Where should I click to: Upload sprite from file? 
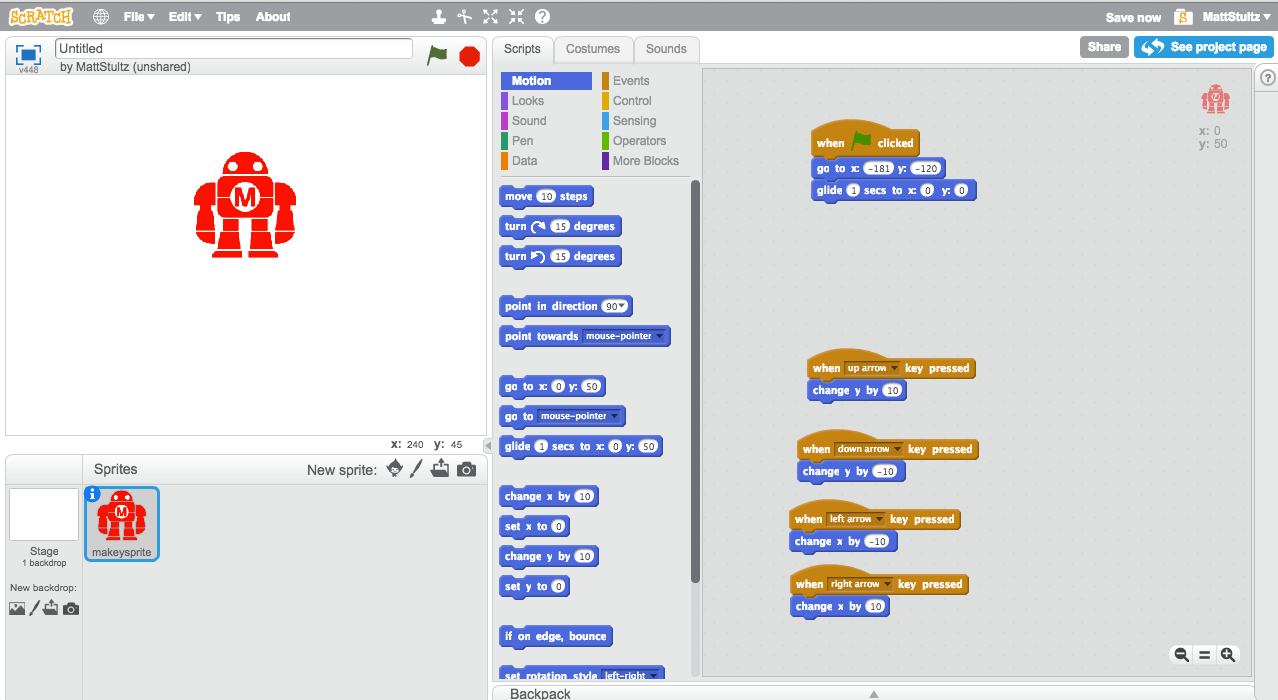(x=440, y=469)
